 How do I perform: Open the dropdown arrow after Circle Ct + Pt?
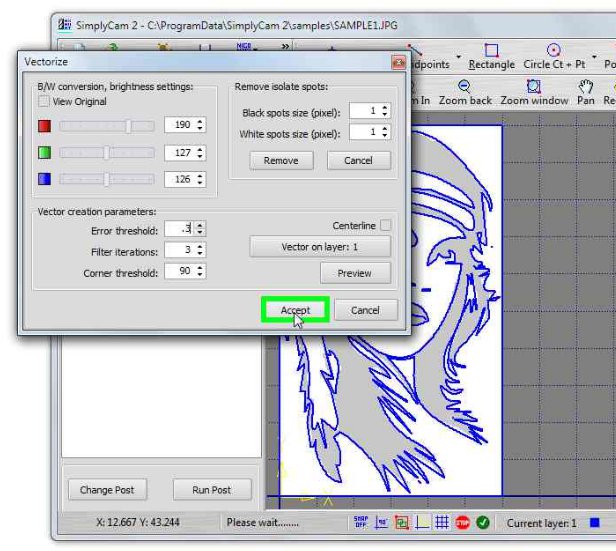(x=594, y=57)
